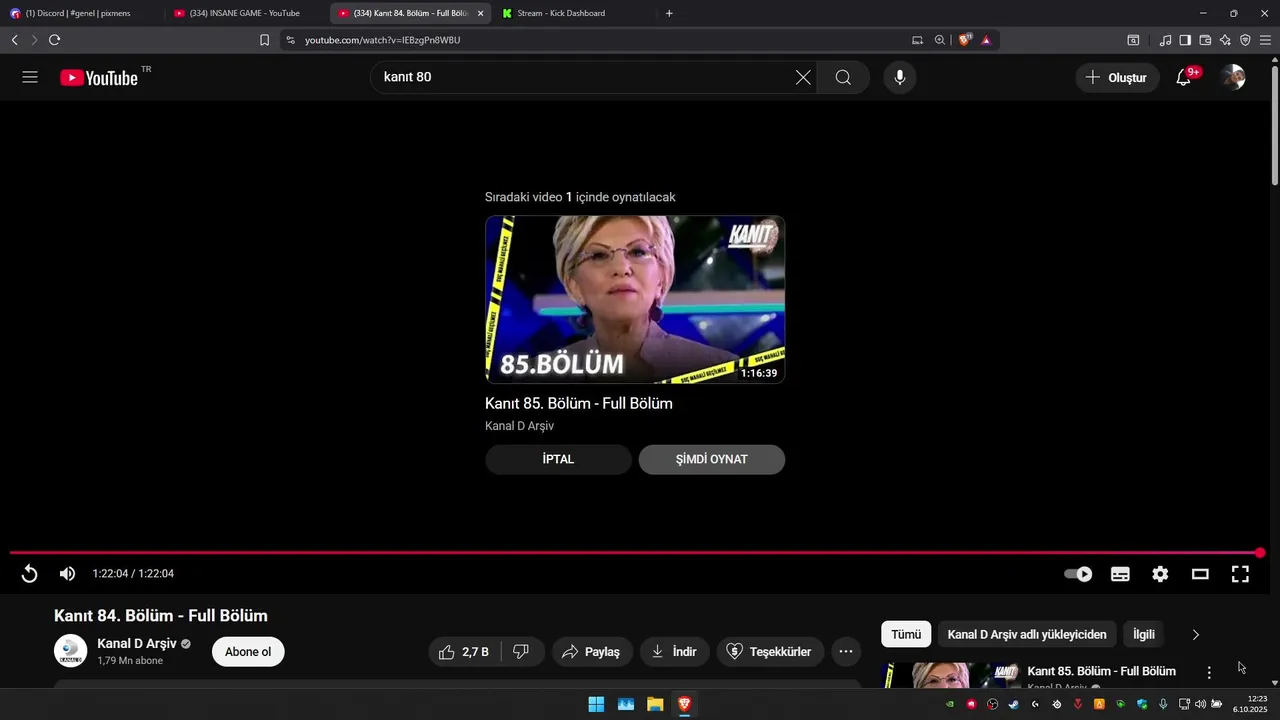1280x720 pixels.
Task: Switch to Discord #genel tab
Action: coord(80,13)
